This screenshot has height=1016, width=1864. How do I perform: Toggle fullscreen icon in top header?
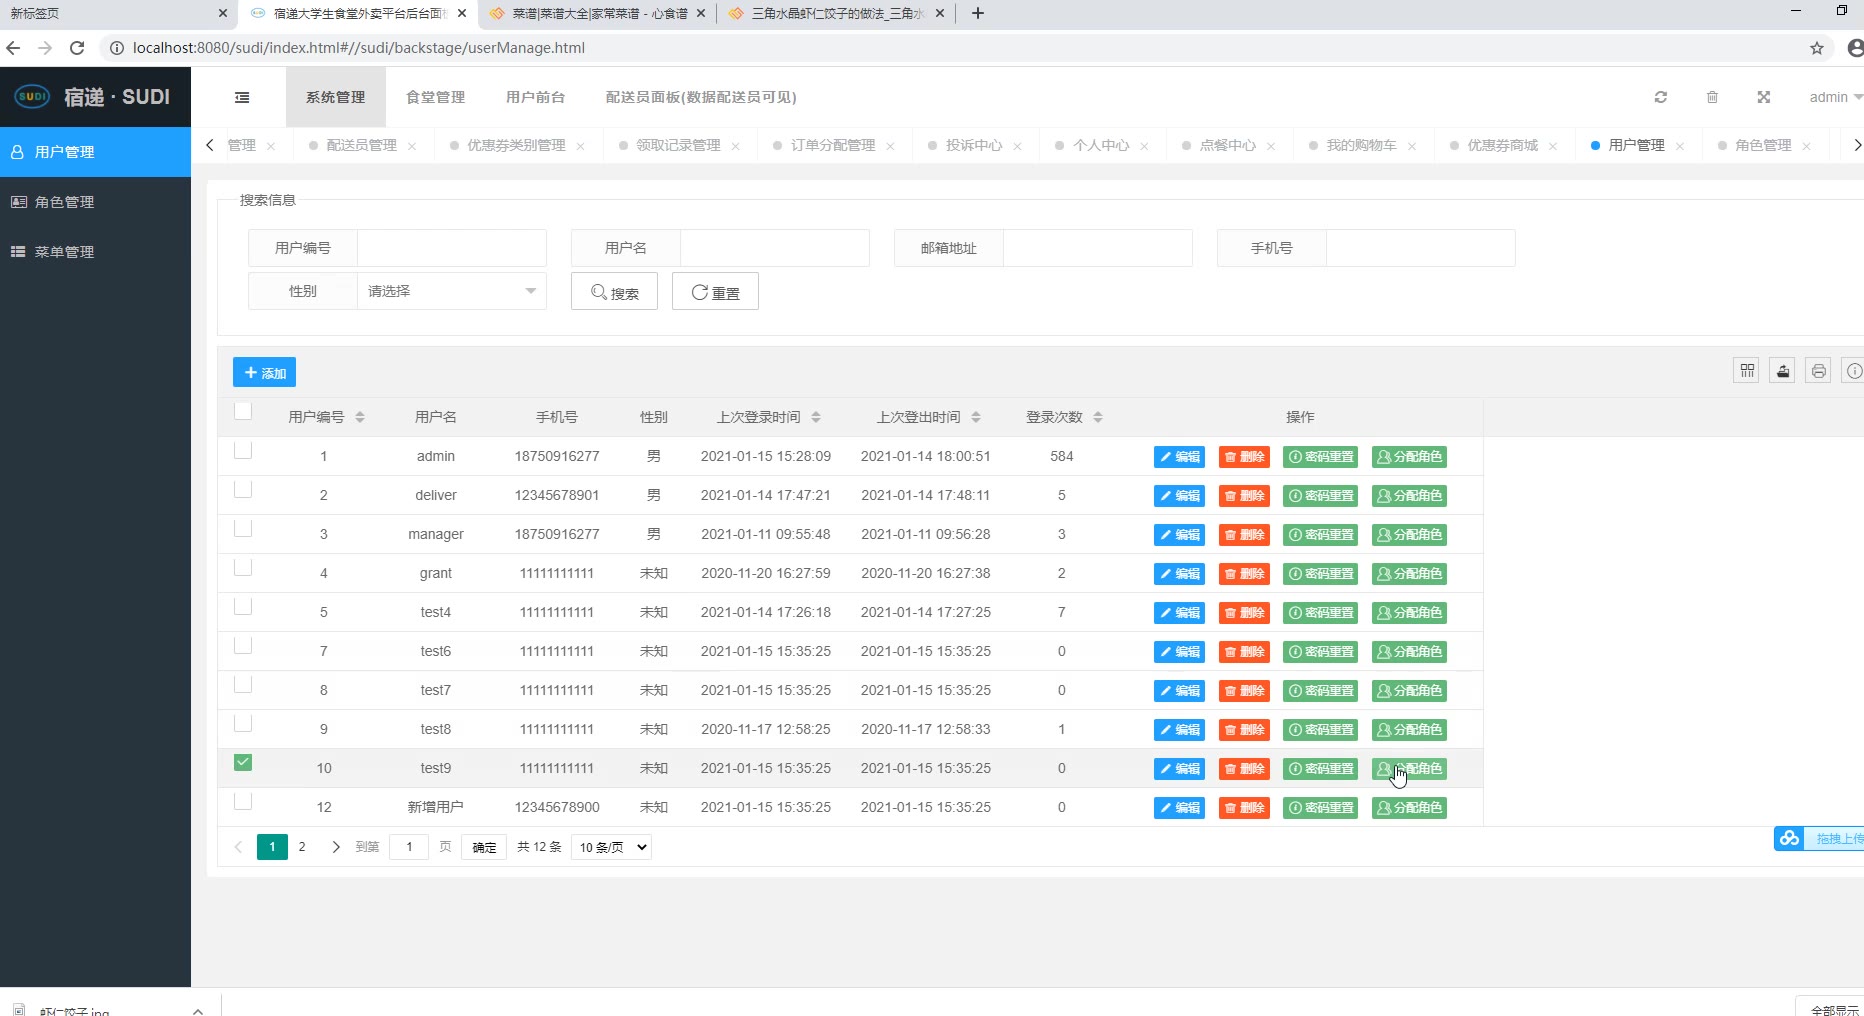tap(1764, 97)
